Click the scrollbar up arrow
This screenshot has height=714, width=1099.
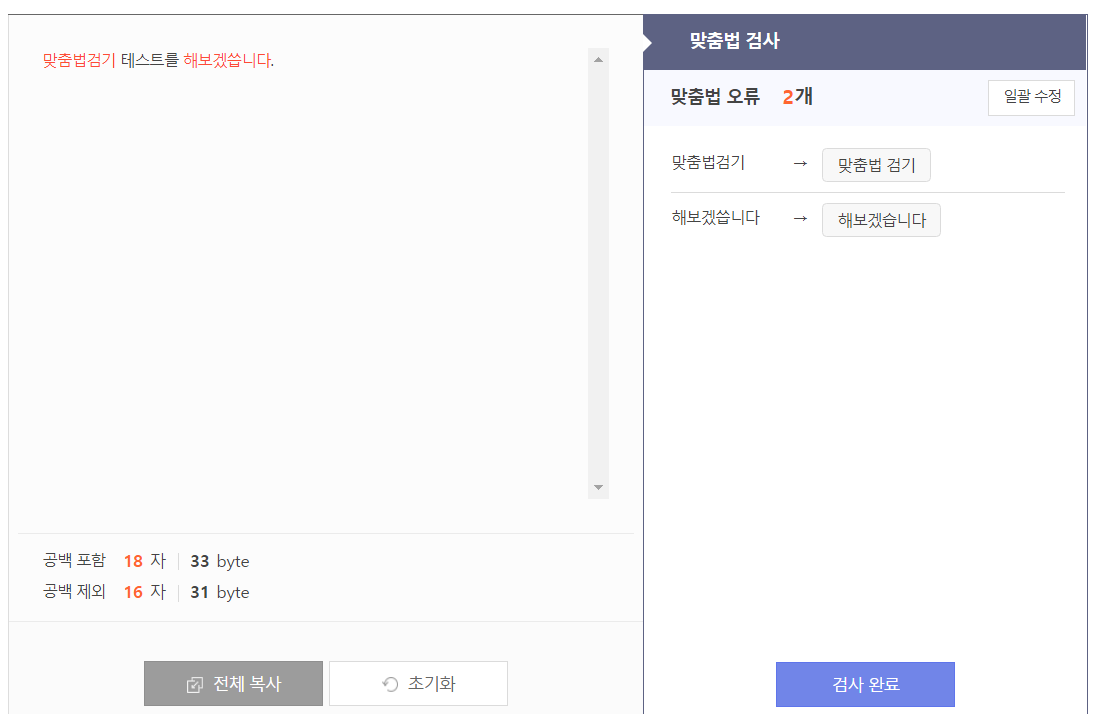[598, 57]
